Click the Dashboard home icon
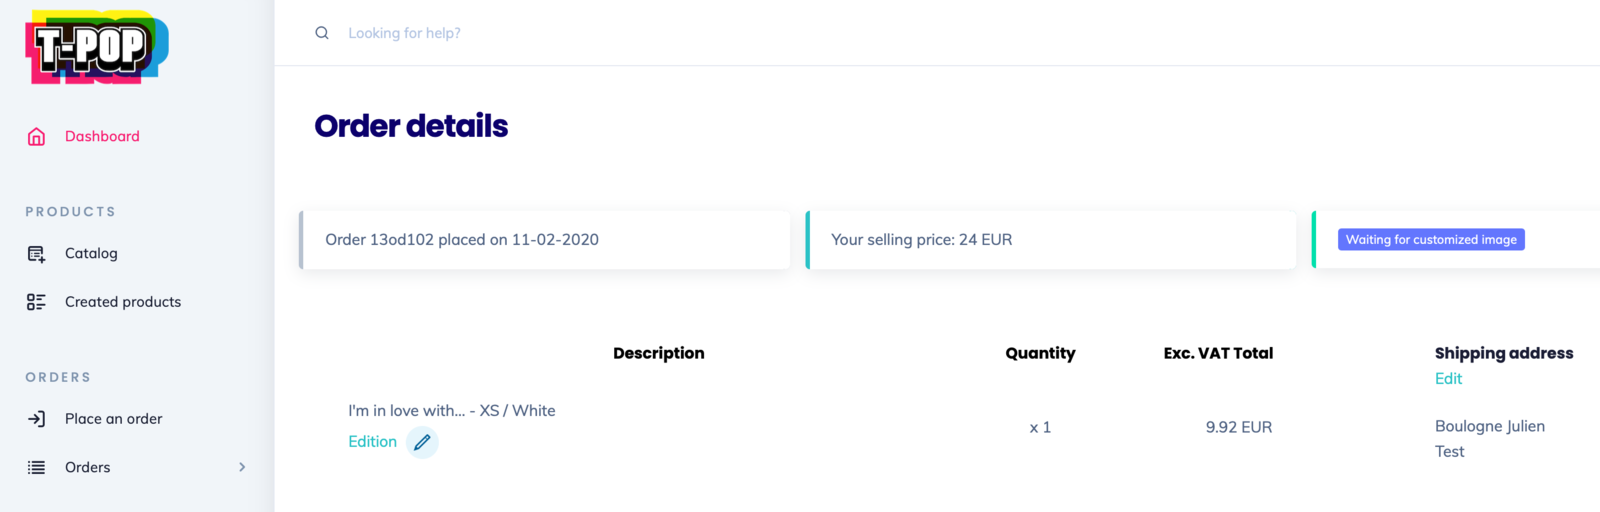The width and height of the screenshot is (1600, 512). coord(36,137)
